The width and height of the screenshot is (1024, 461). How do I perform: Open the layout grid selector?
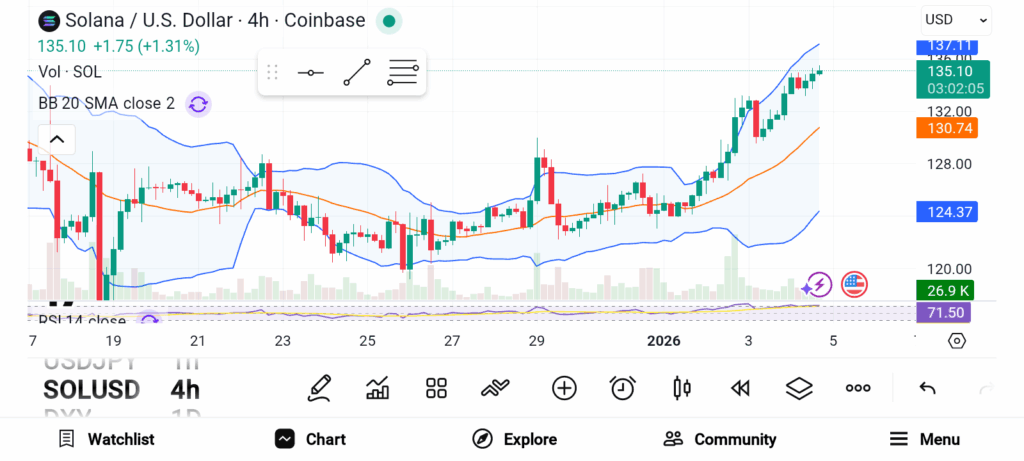coord(436,388)
